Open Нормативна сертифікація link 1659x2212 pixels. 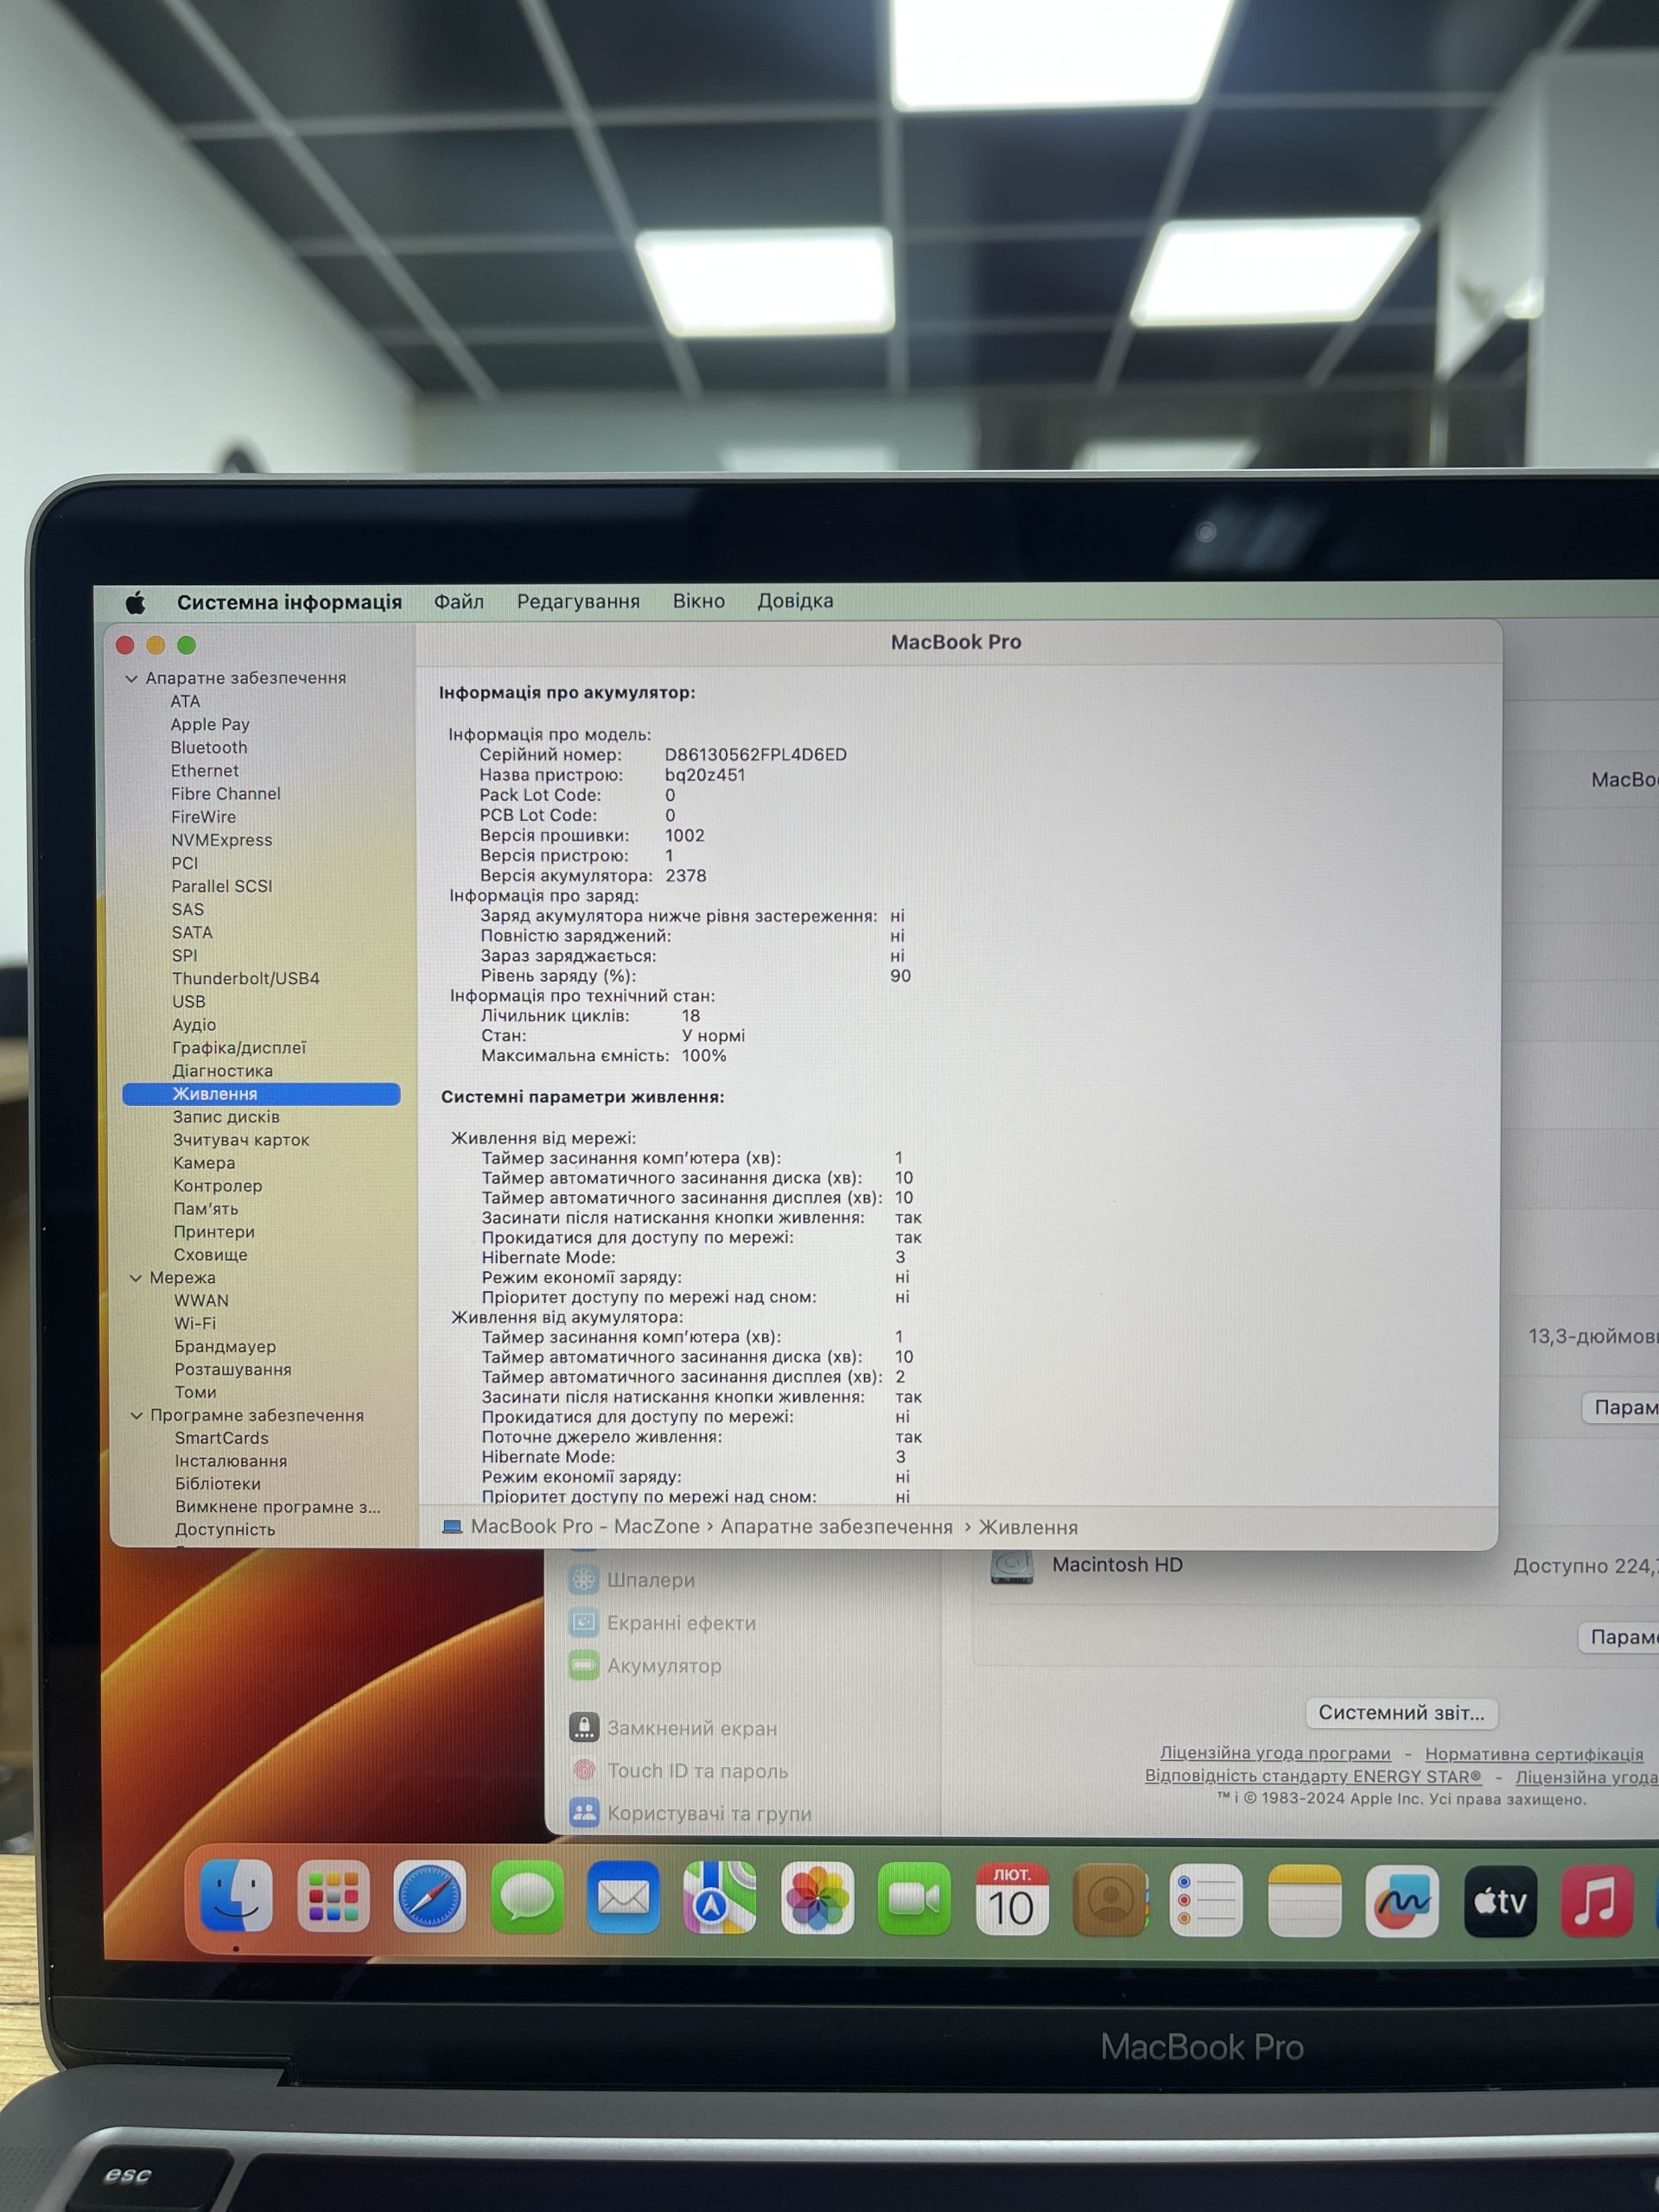[x=1534, y=1754]
